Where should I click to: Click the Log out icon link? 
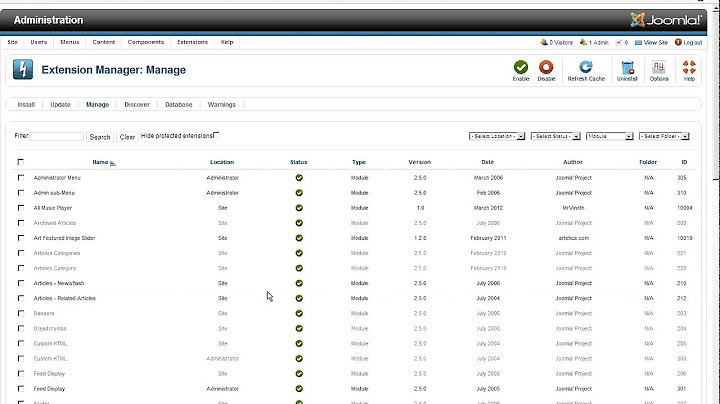point(688,42)
